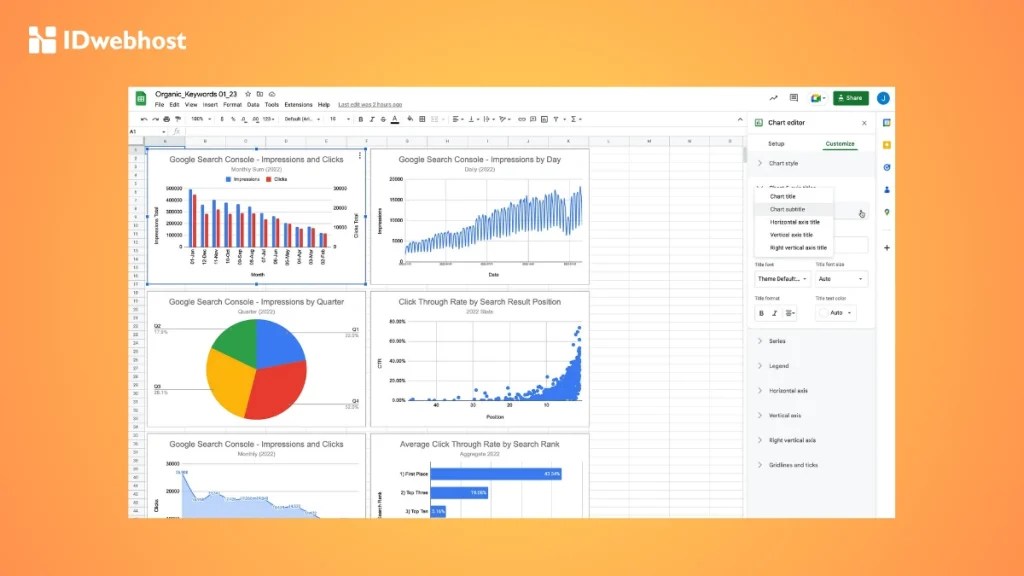Click the move to folder icon
Screen dimensions: 1024x576
tap(260, 94)
